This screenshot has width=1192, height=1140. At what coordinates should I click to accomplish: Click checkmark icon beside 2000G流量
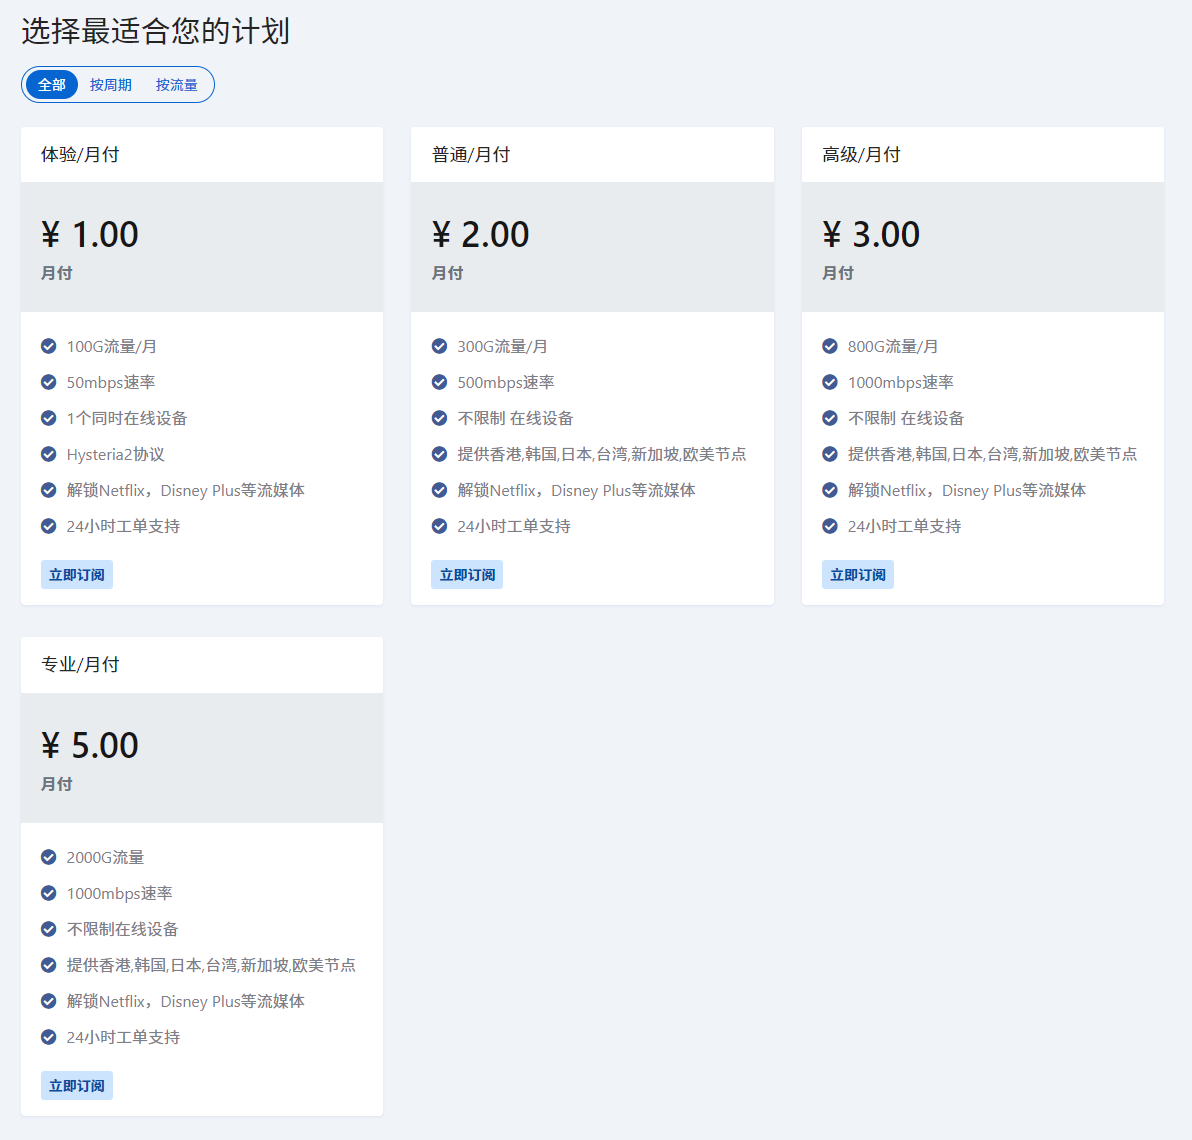[49, 858]
